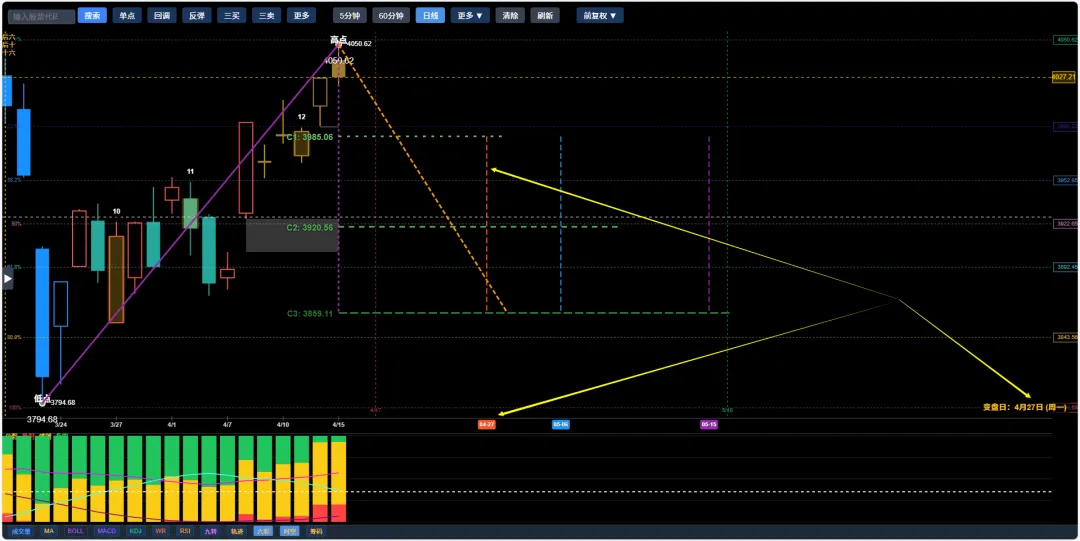Toggle the 轨迹 indicator
1080x541 pixels.
[237, 531]
